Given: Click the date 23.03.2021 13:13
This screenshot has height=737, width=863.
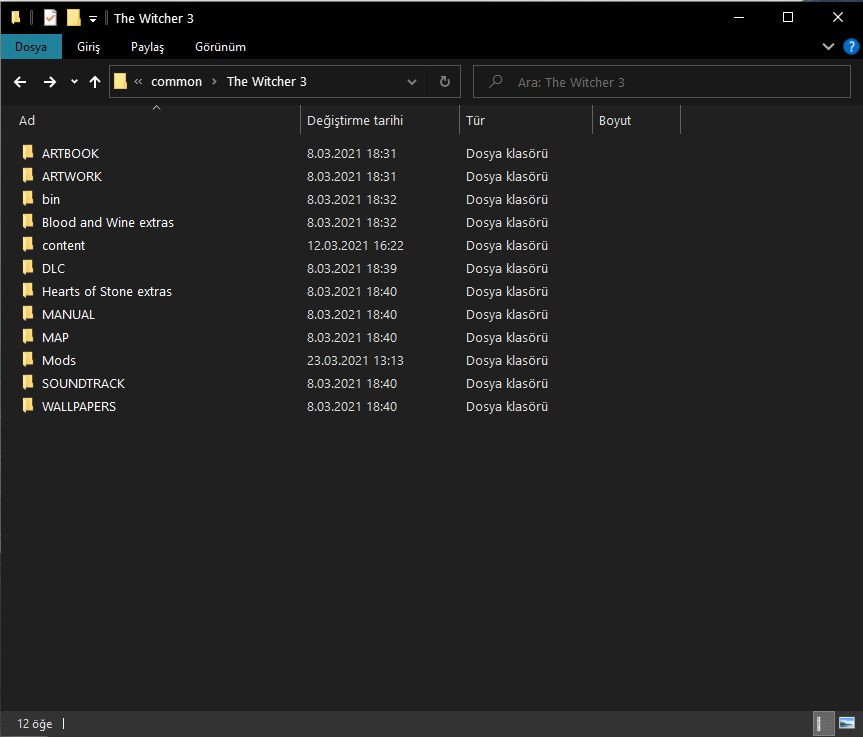Looking at the screenshot, I should click(356, 361).
